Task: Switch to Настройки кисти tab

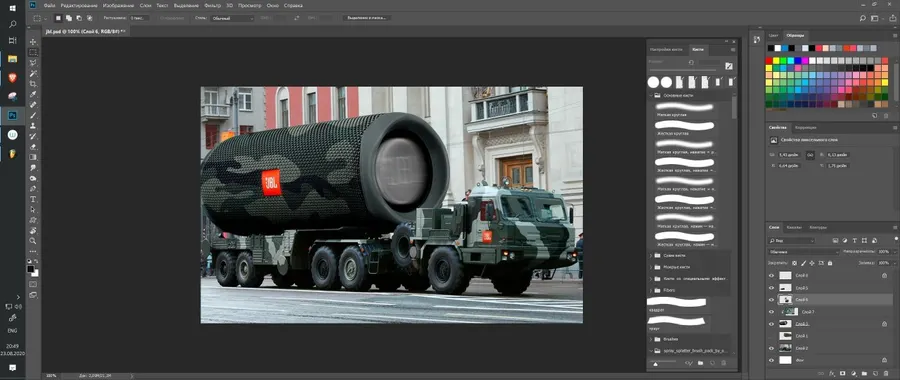Action: (x=666, y=50)
